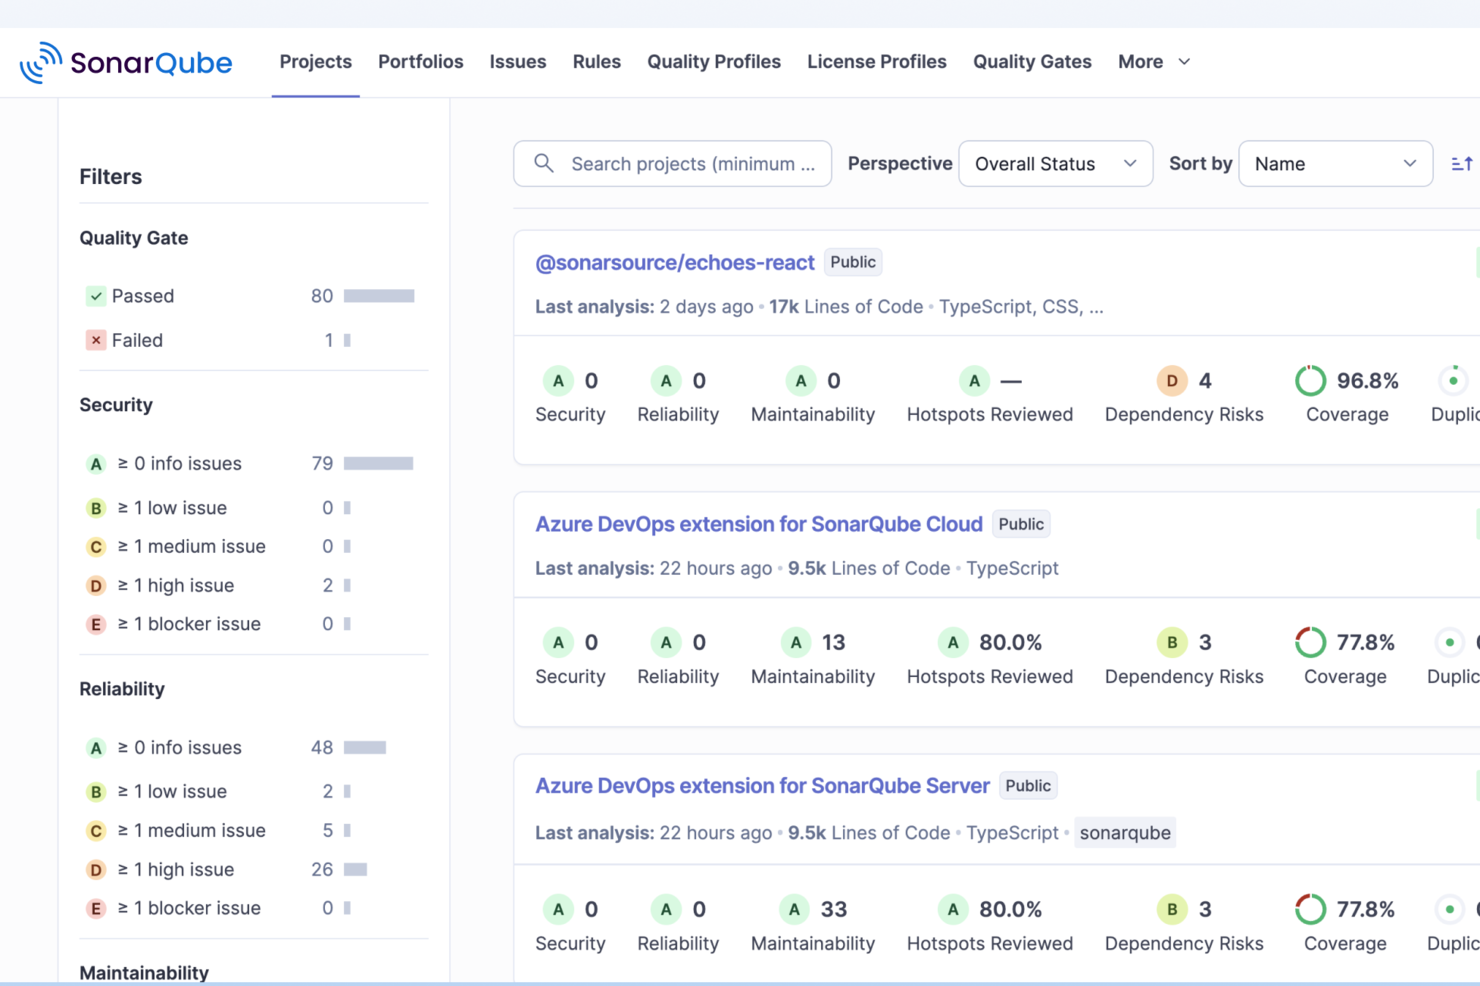
Task: Click Security rating E badge in filters
Action: tap(96, 625)
